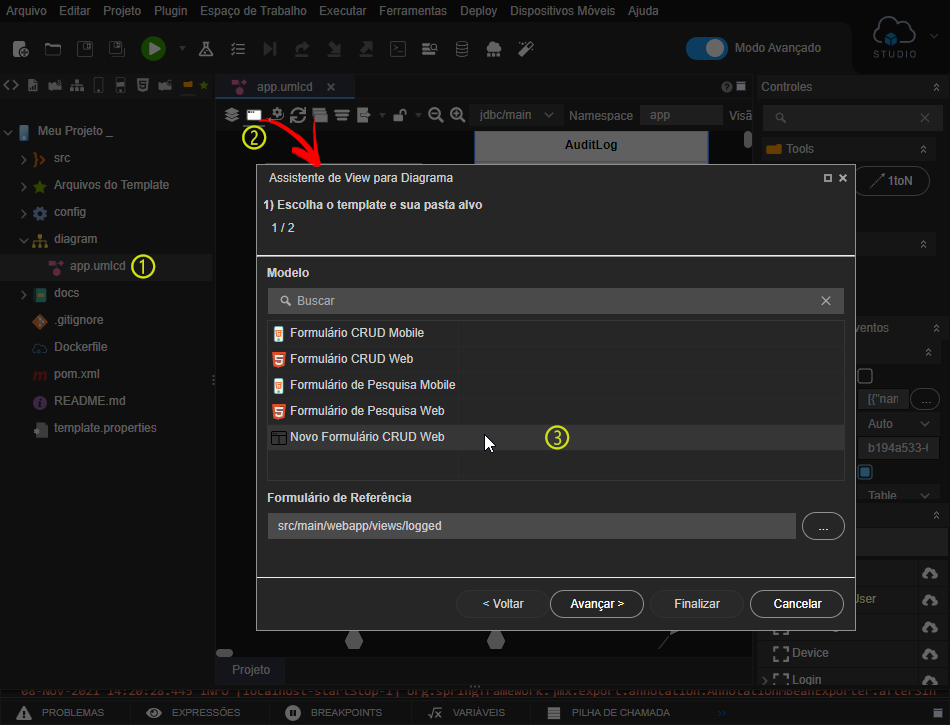Click the zoom in magnifier icon
This screenshot has width=950, height=725.
pyautogui.click(x=457, y=114)
